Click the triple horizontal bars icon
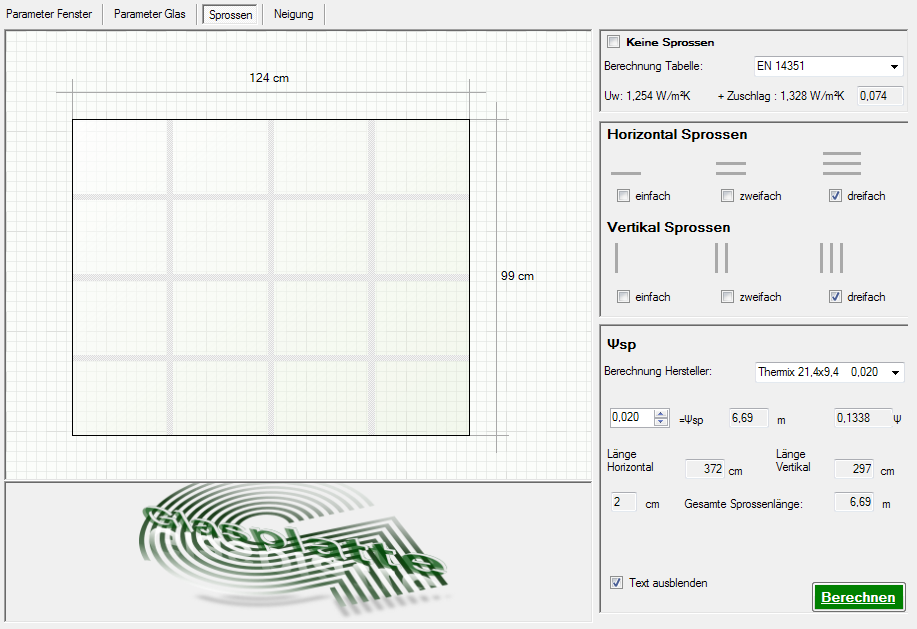Viewport: 917px width, 629px height. (841, 163)
